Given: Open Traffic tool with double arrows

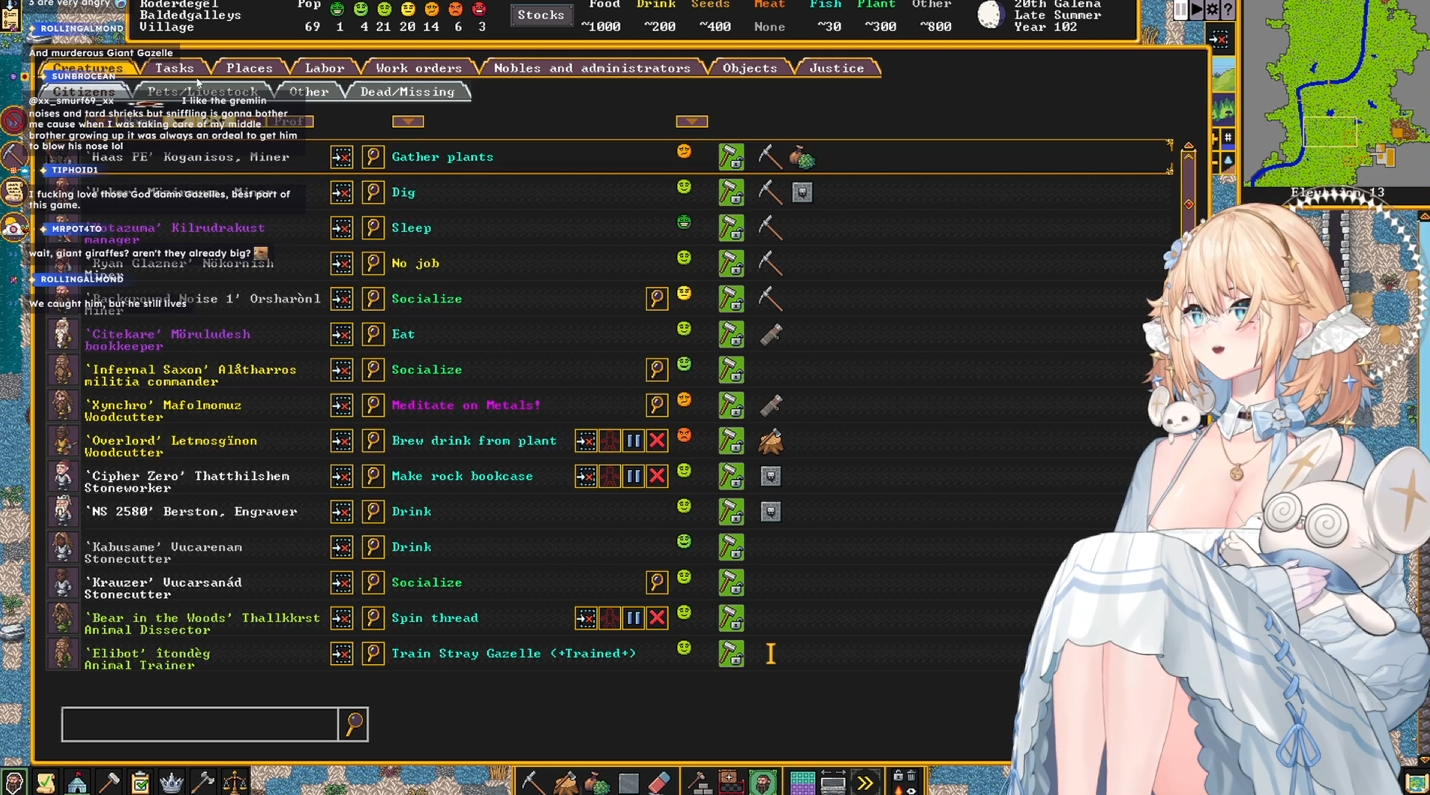Looking at the screenshot, I should point(865,782).
